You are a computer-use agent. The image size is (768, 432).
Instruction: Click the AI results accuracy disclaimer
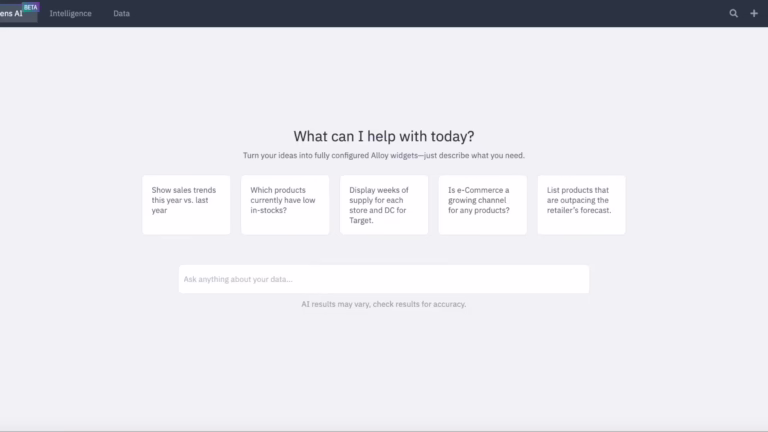coord(384,304)
